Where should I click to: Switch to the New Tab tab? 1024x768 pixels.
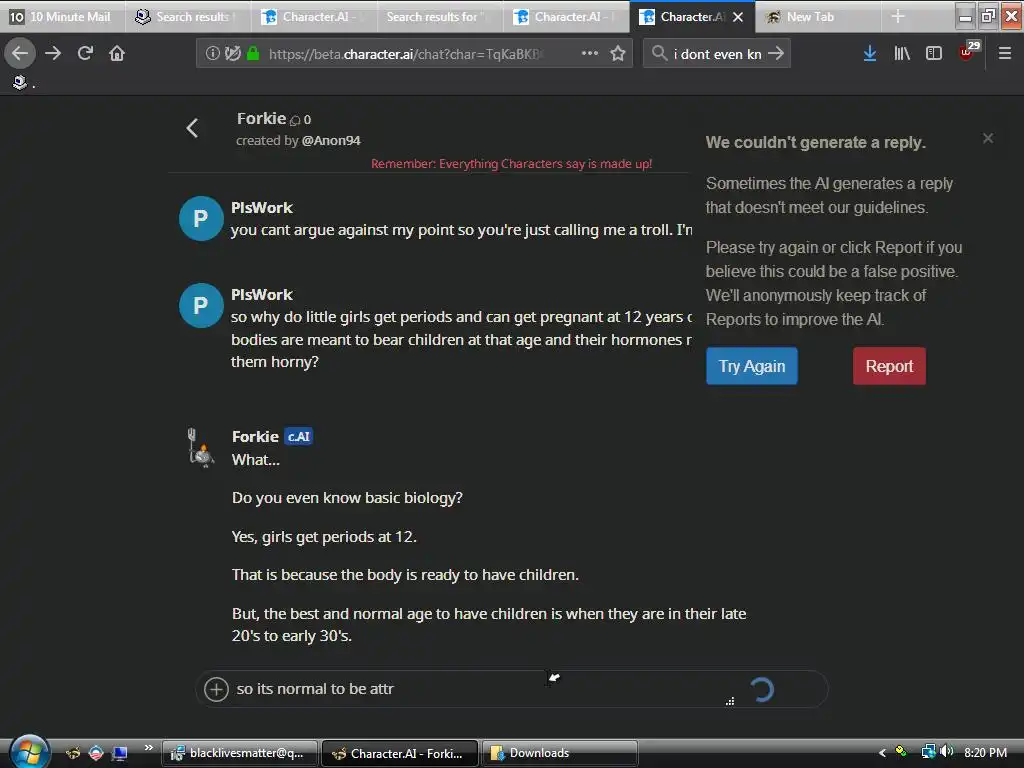pos(818,17)
